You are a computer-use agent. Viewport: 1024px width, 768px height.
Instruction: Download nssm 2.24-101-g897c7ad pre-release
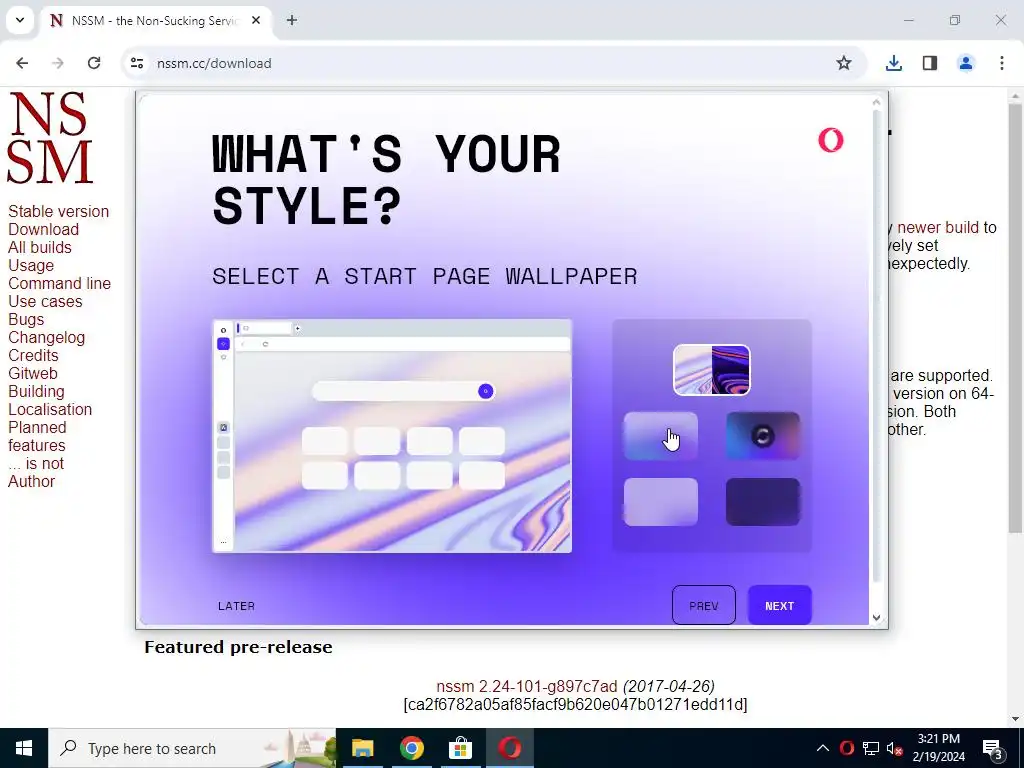point(526,686)
